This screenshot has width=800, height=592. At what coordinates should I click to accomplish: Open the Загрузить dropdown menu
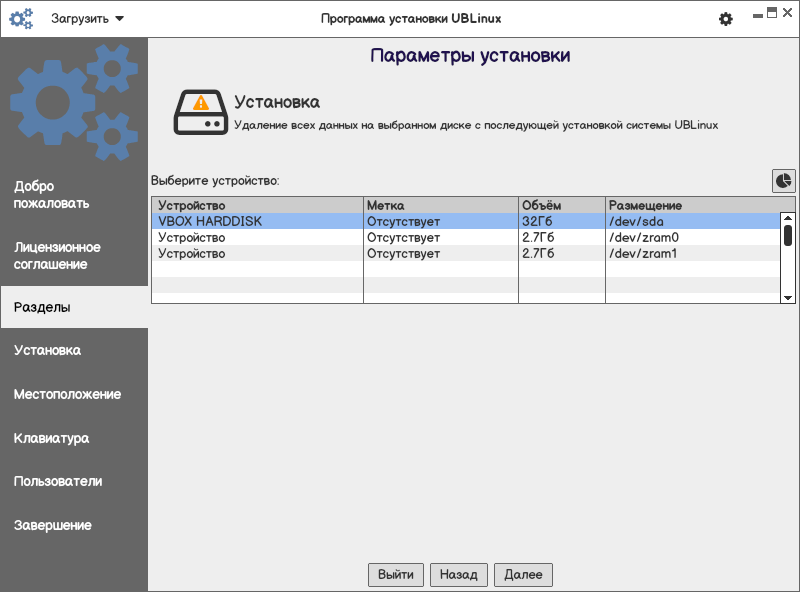(88, 19)
